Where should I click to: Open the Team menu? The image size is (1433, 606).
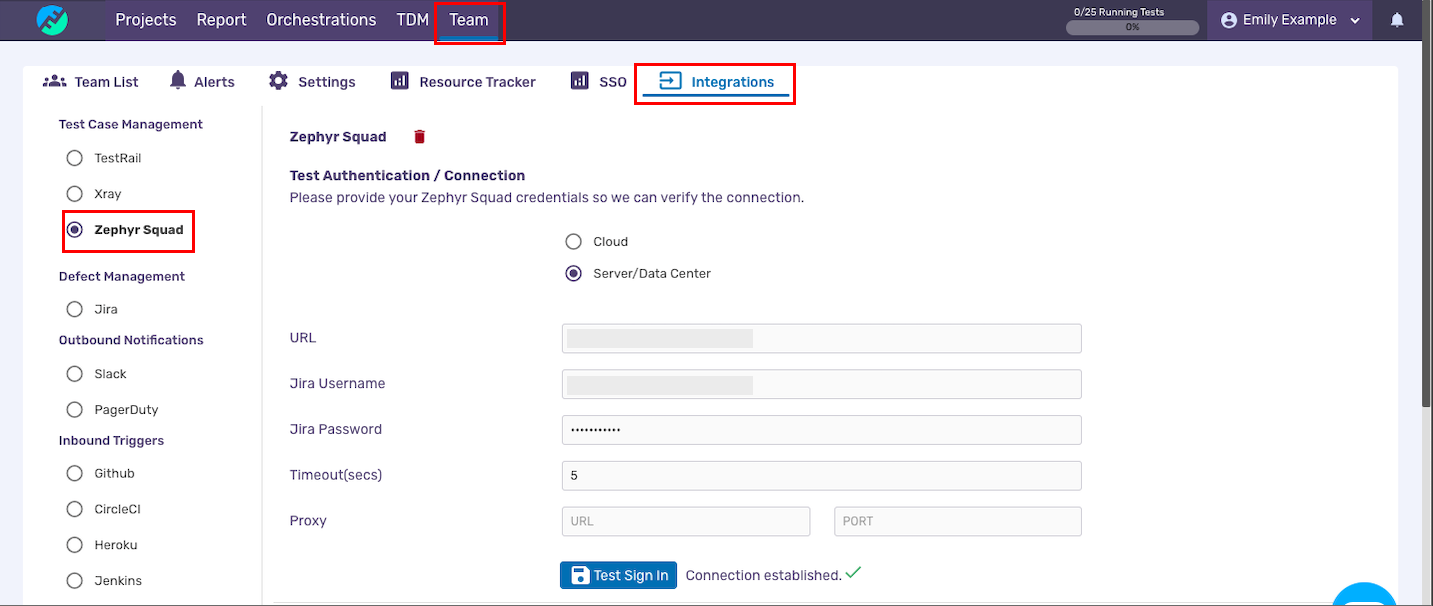pos(469,20)
